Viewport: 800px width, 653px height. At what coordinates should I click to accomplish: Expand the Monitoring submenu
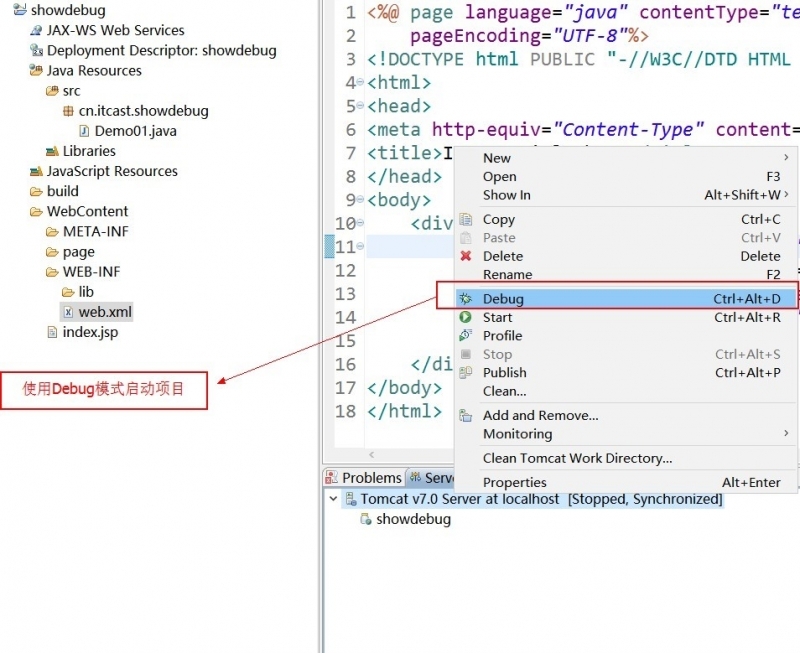(x=786, y=434)
